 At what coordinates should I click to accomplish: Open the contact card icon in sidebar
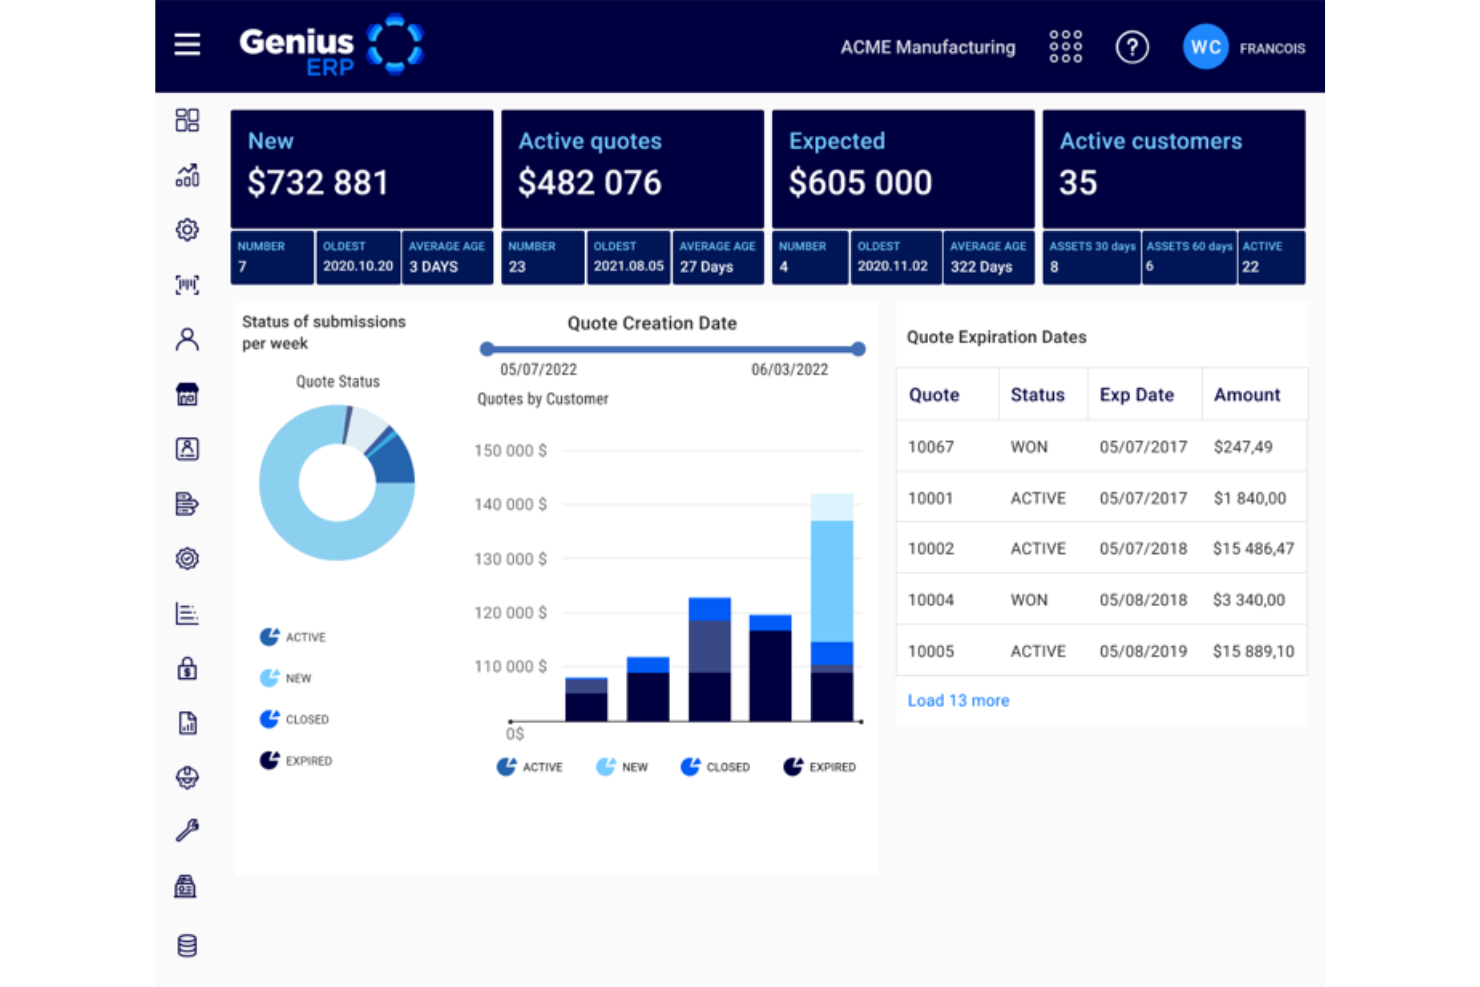coord(187,448)
